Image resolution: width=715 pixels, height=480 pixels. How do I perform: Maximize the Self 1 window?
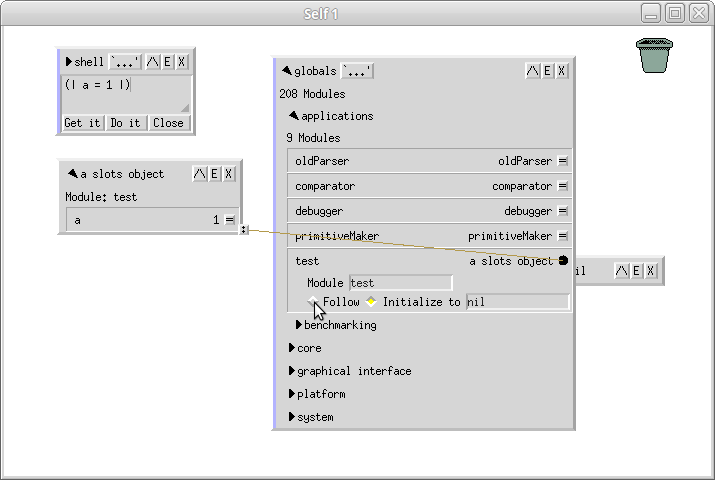[x=675, y=13]
